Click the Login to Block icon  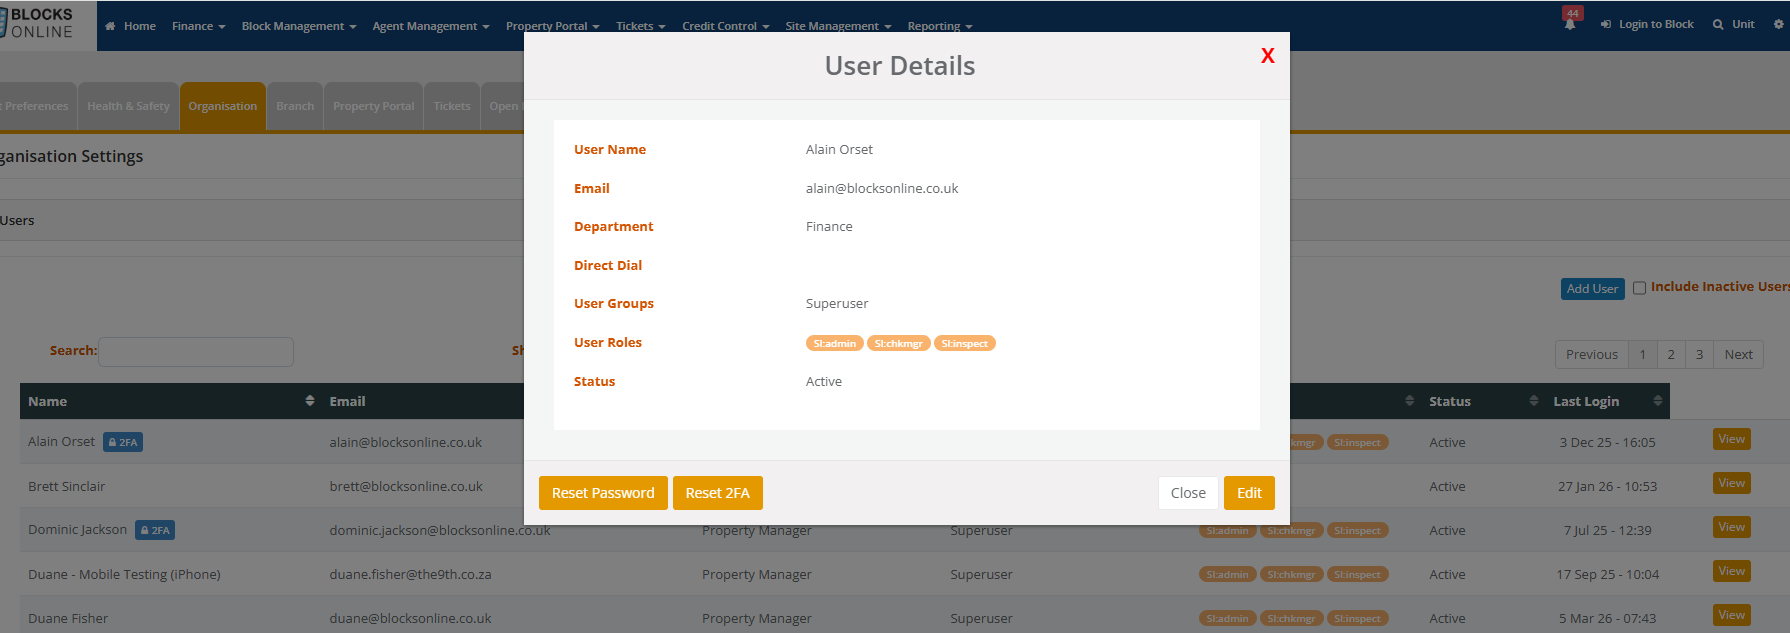(x=1606, y=25)
